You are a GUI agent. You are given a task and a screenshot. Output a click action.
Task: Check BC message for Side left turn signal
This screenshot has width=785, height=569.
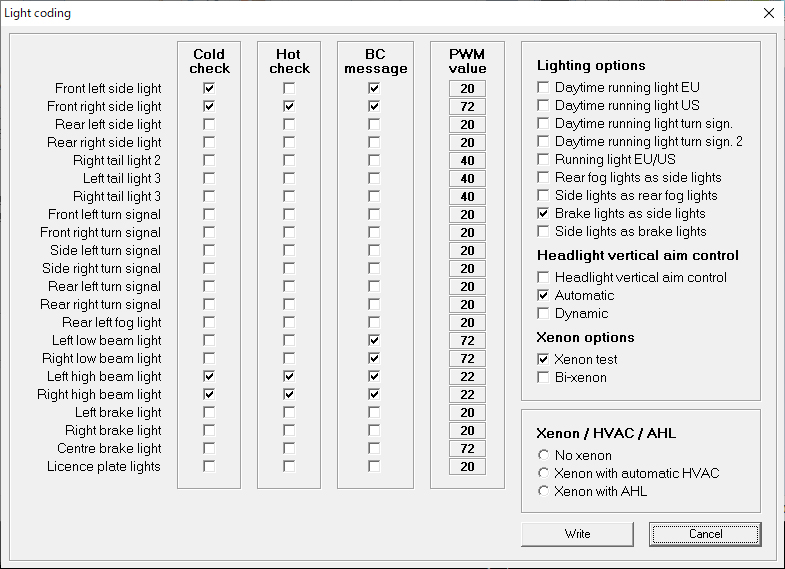pyautogui.click(x=374, y=251)
